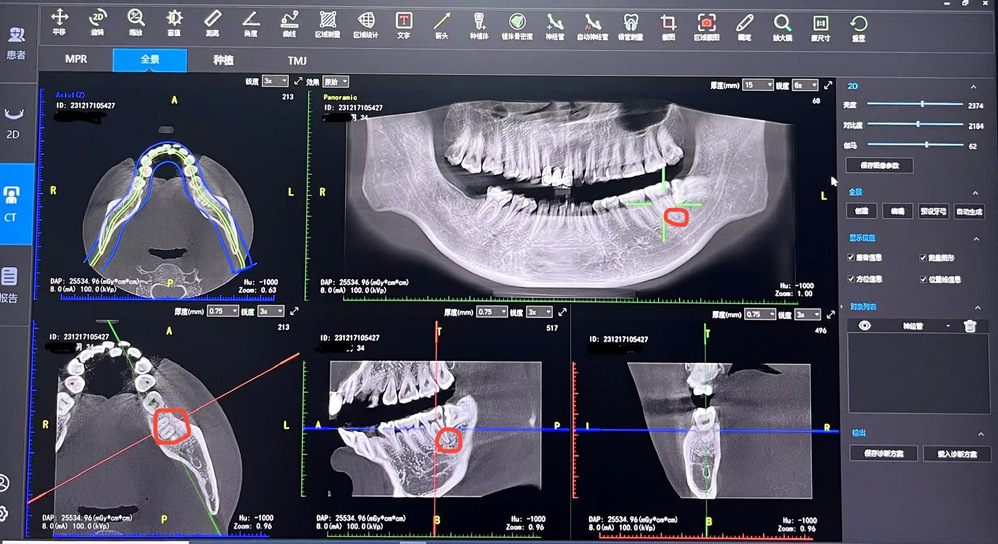Click the Original Size (原尺寸) icon
Viewport: 998px width, 544px height.
(x=820, y=27)
